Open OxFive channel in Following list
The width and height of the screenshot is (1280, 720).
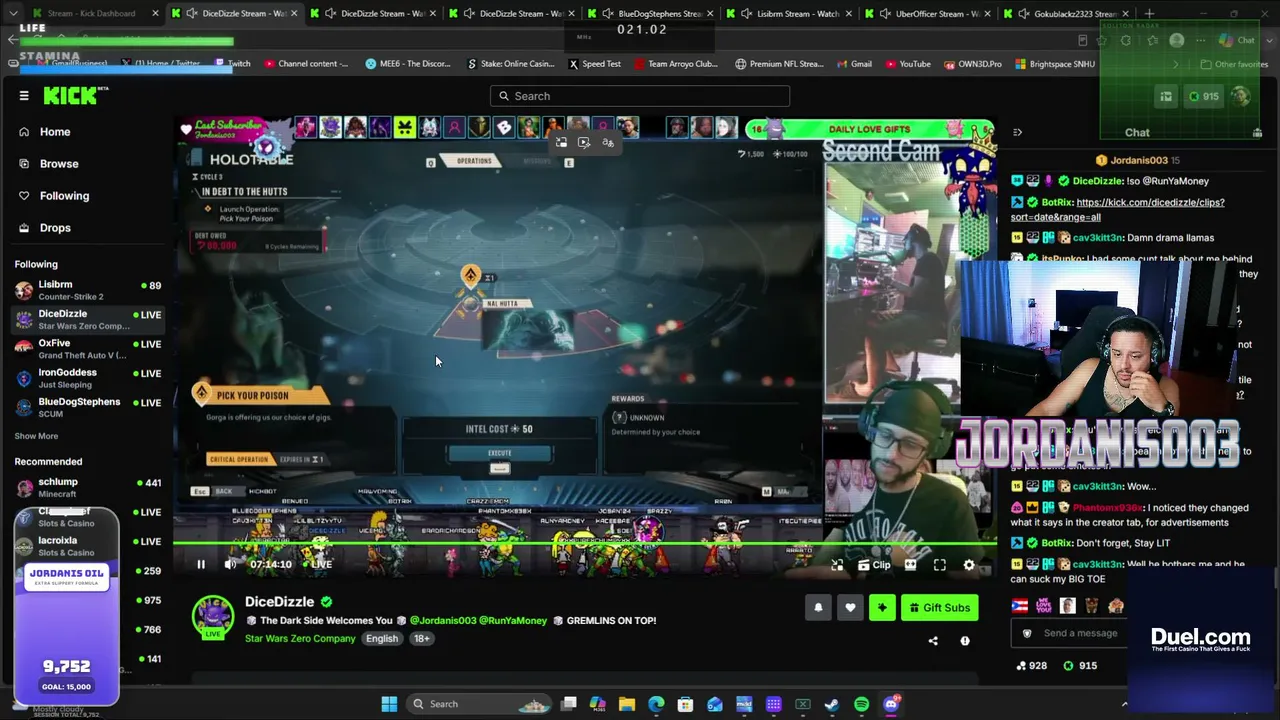pos(88,349)
